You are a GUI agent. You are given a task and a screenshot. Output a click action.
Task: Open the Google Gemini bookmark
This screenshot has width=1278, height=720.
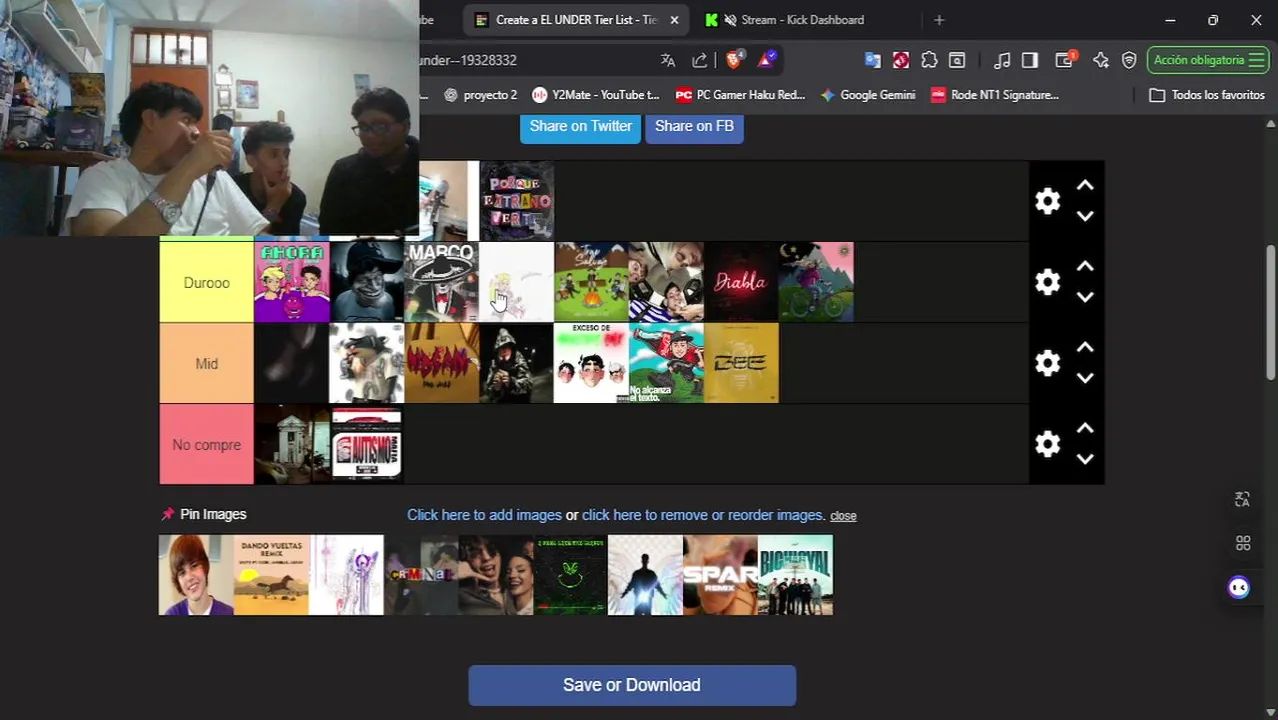tap(867, 95)
